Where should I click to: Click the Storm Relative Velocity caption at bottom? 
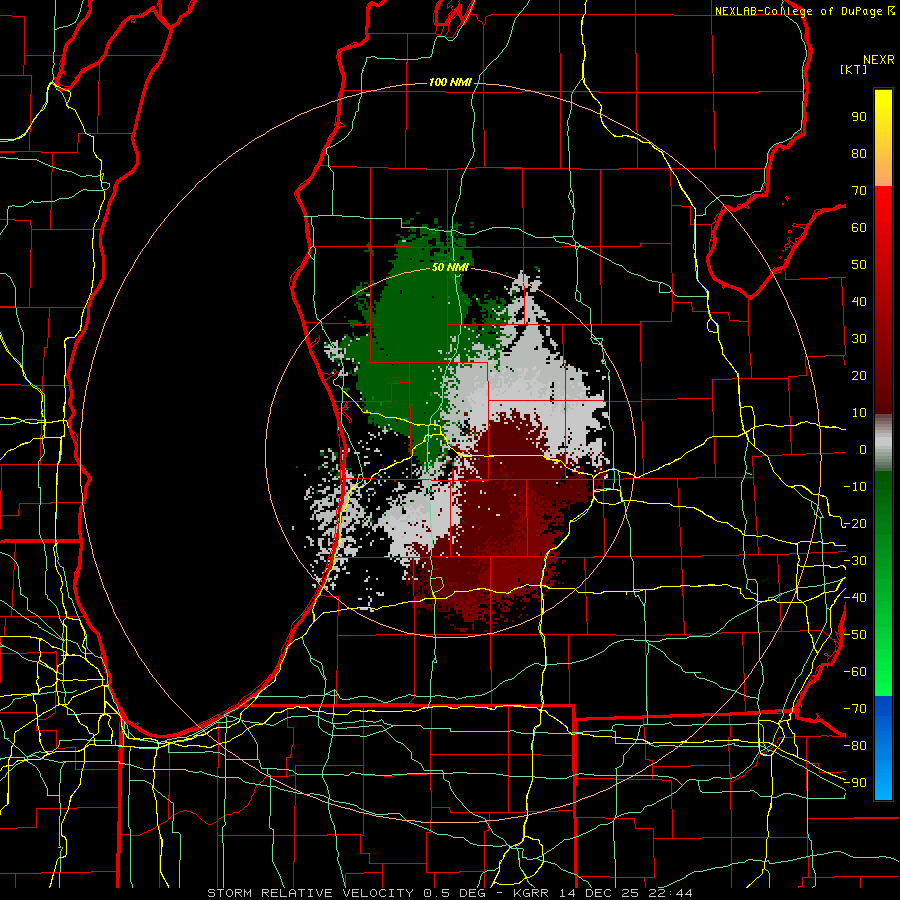pyautogui.click(x=449, y=893)
